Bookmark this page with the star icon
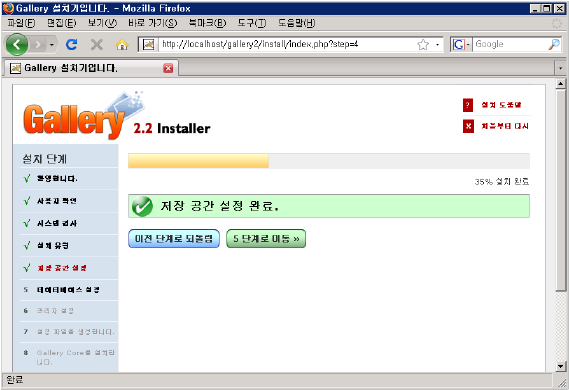 click(x=423, y=45)
